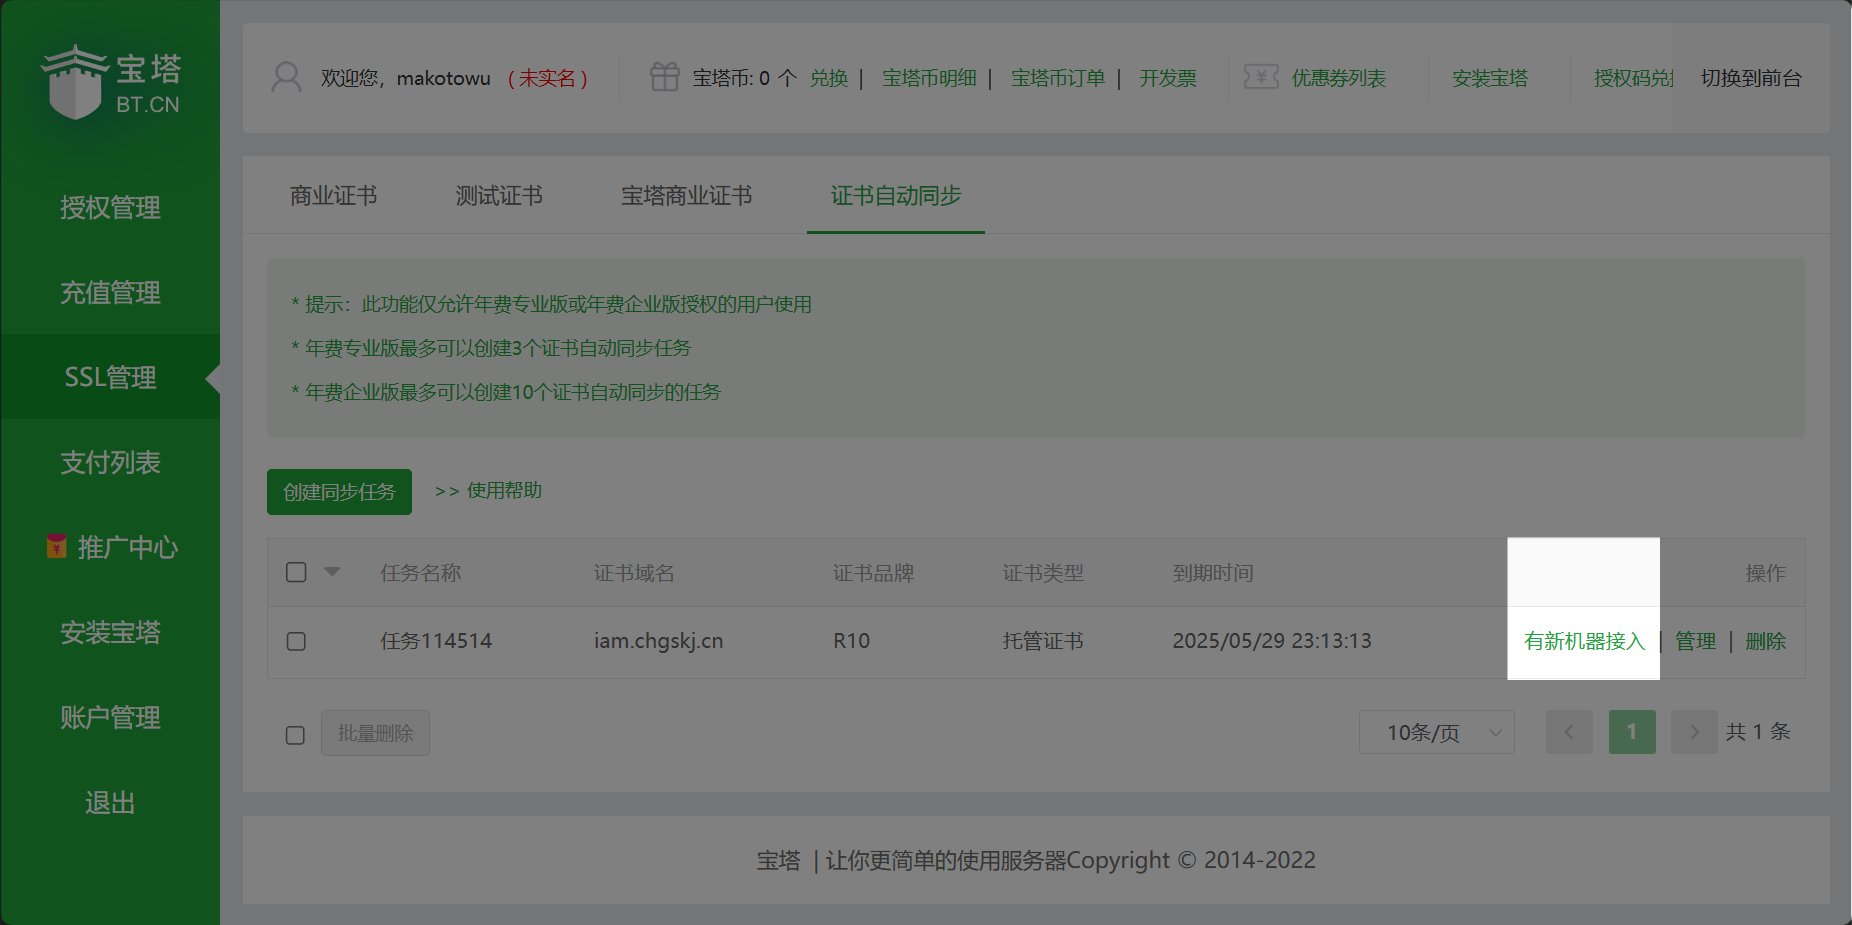
Task: Click the 有新机器接入 link
Action: pos(1583,641)
